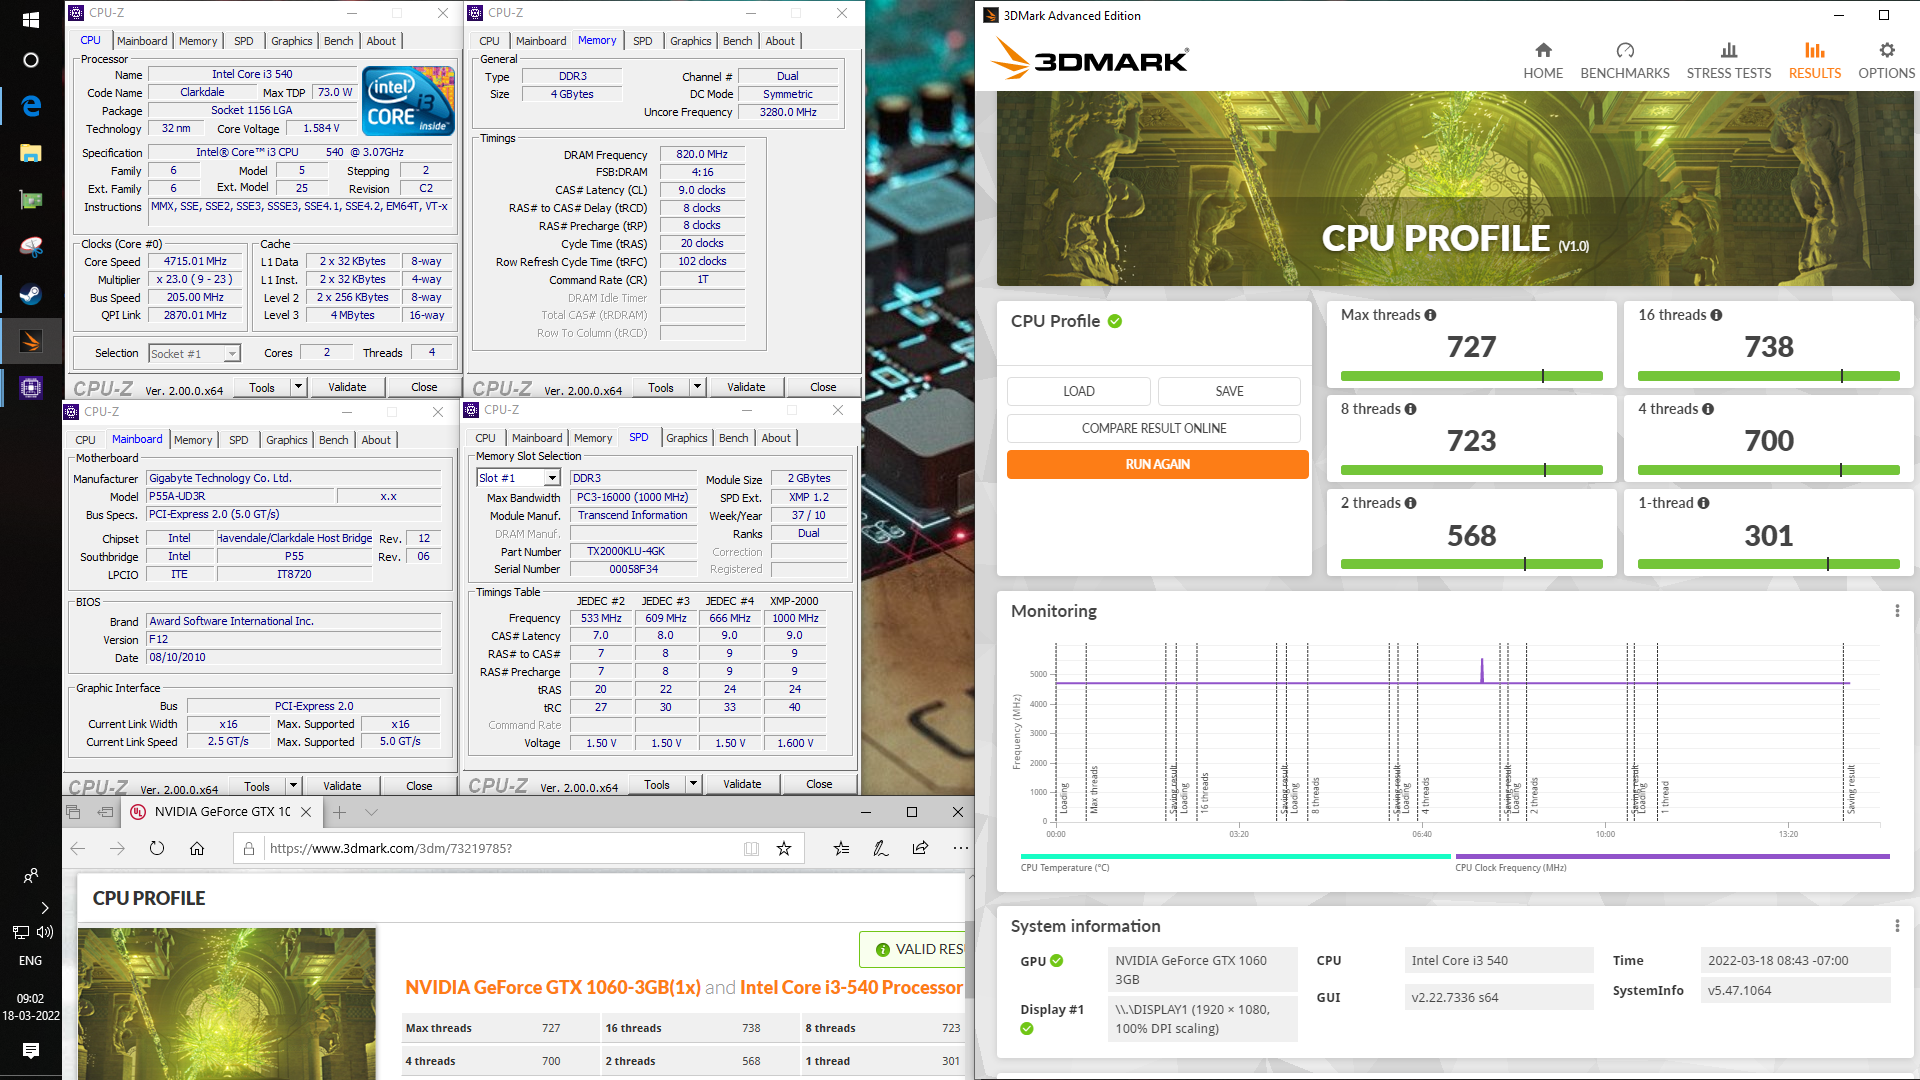
Task: Click the LOAD button in 3DMark
Action: pos(1078,391)
